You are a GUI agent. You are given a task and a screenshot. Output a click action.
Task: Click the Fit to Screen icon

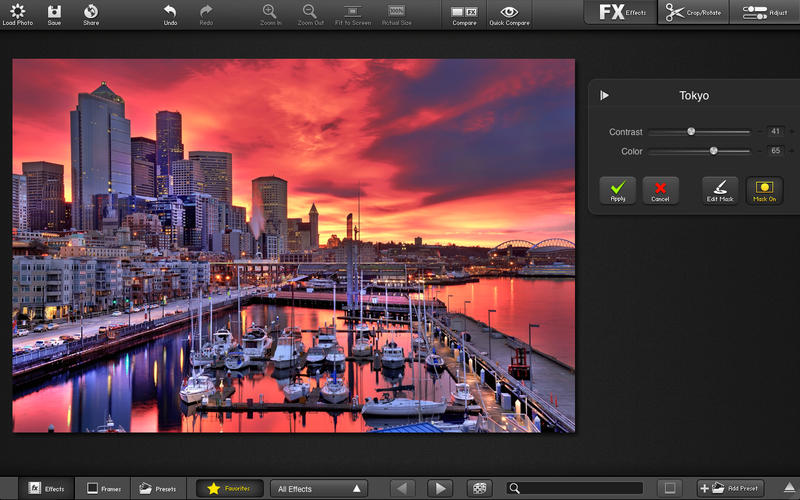click(353, 11)
